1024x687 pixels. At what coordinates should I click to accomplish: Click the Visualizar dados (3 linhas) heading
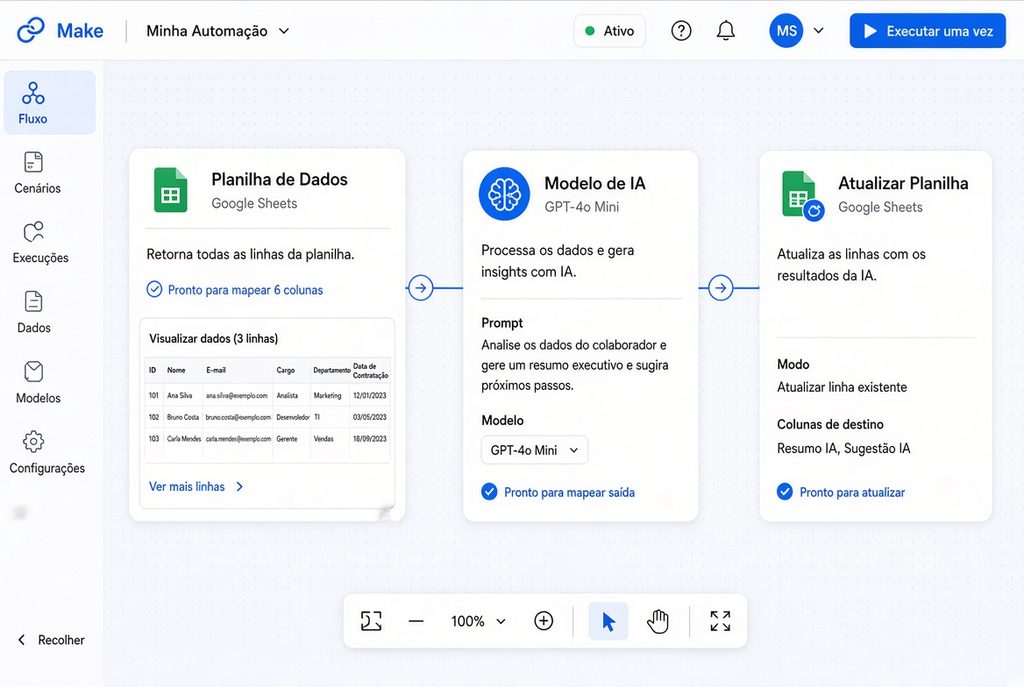214,338
